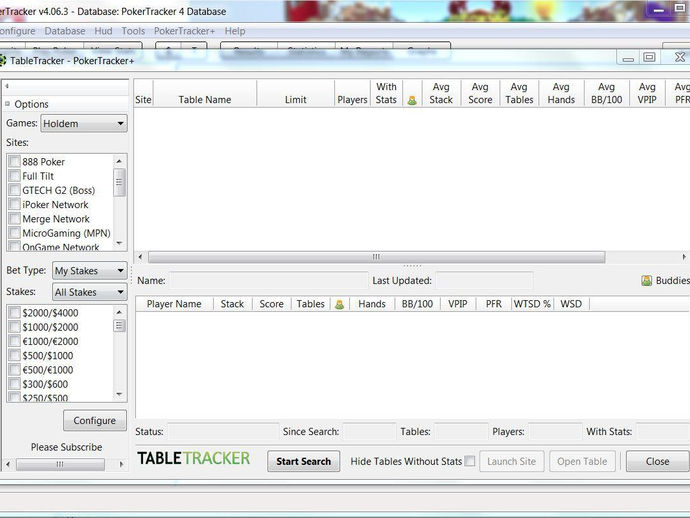Check the Full Tilt site checkbox

tap(15, 176)
